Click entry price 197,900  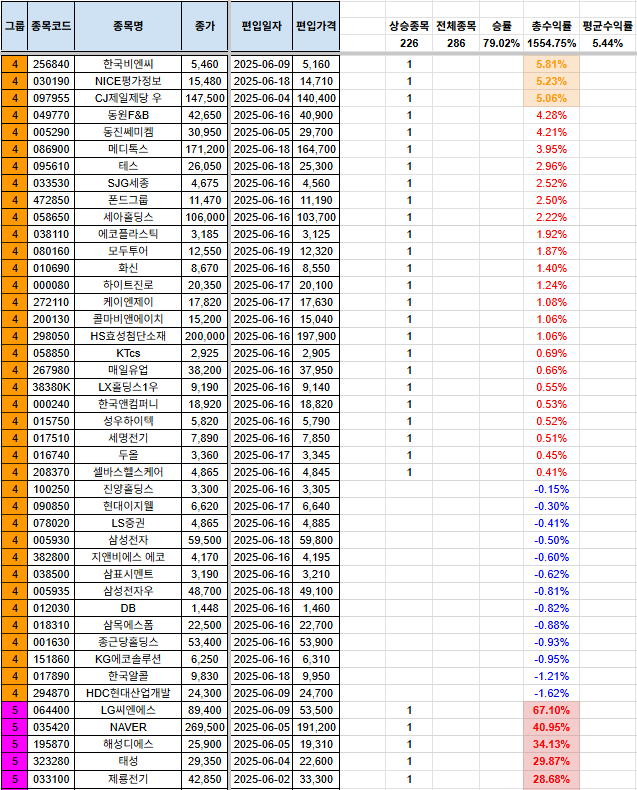tap(316, 336)
